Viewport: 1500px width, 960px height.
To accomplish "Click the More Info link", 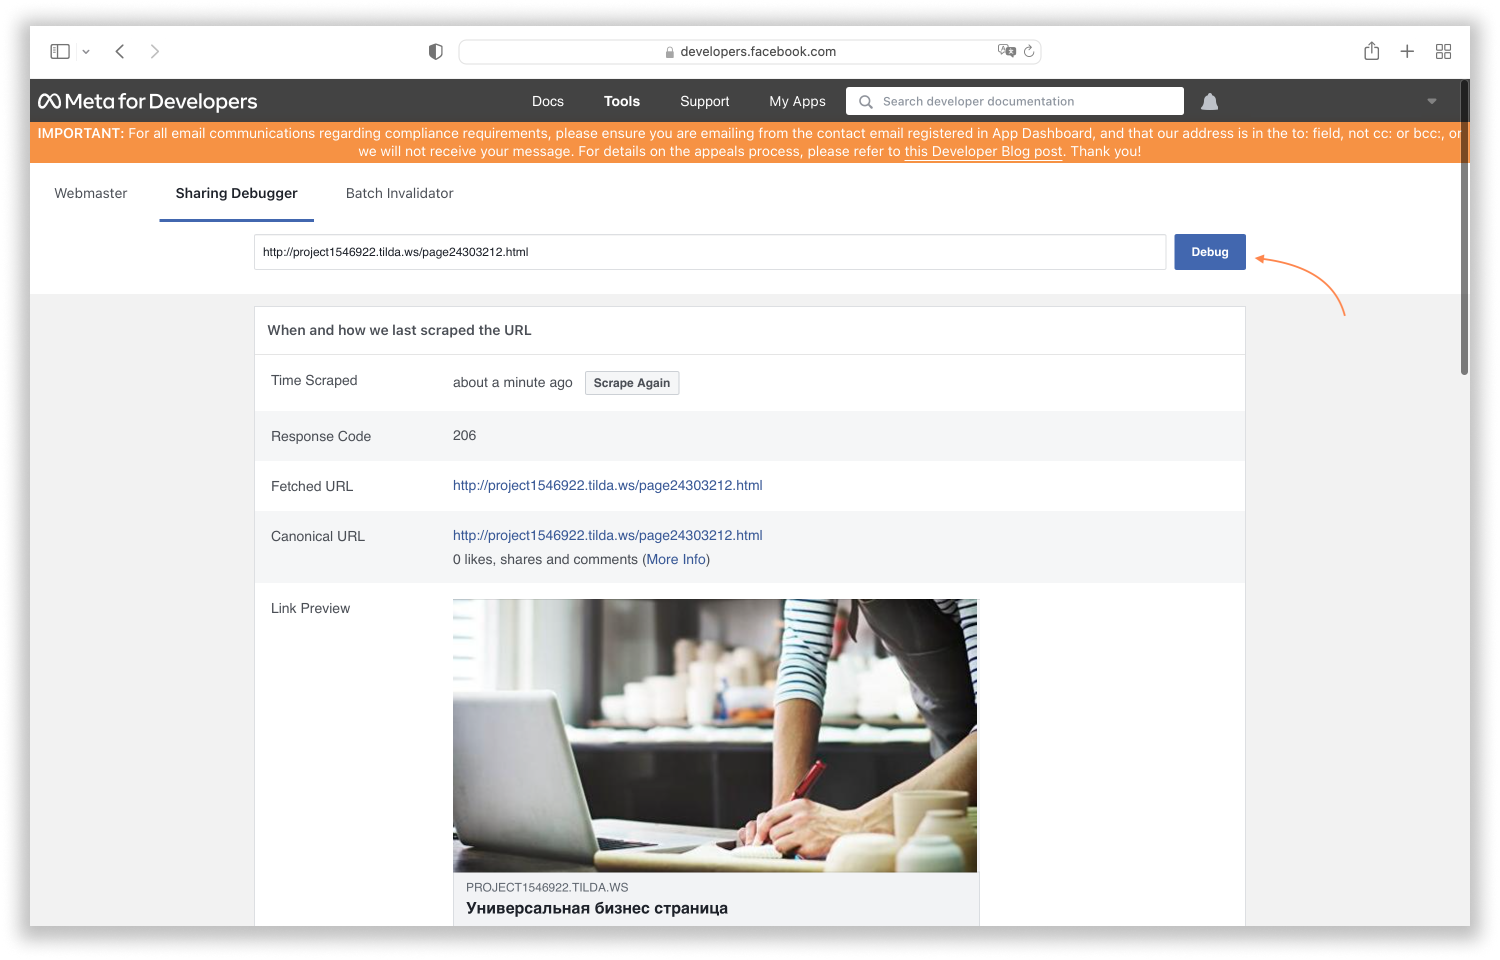I will click(676, 559).
